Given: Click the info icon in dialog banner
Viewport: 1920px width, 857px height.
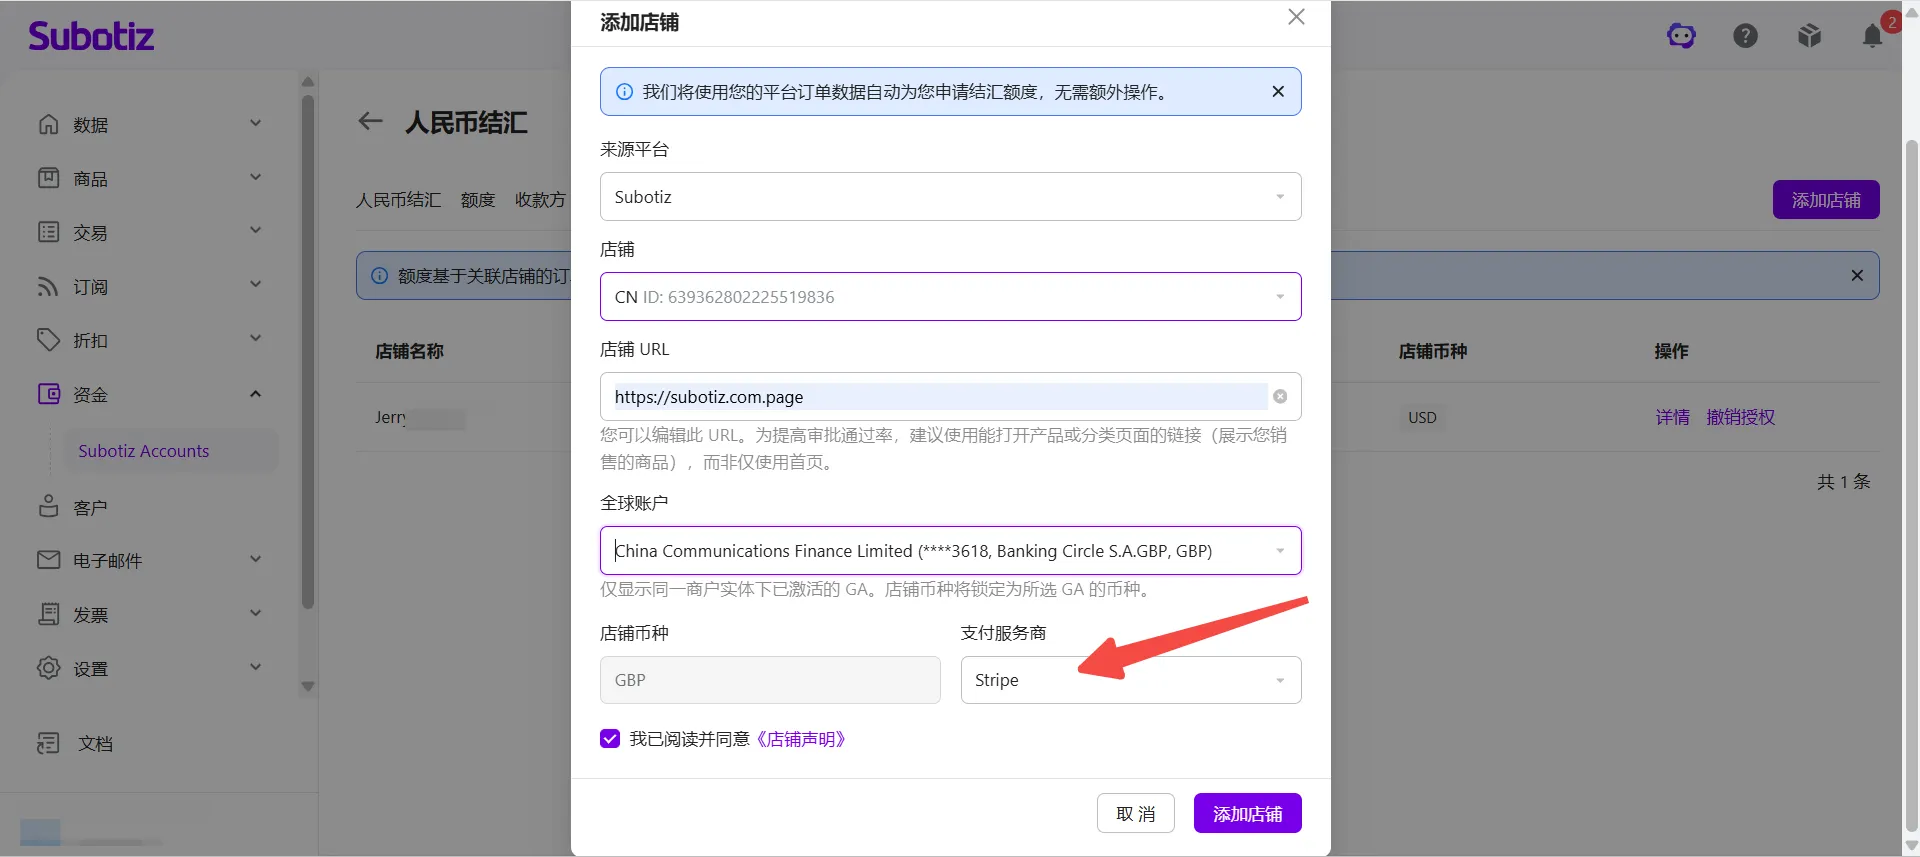Looking at the screenshot, I should tap(624, 92).
